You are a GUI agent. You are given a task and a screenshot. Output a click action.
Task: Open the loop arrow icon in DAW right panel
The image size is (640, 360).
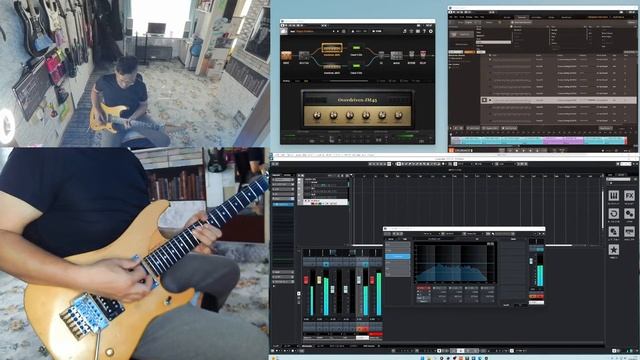[x=613, y=213]
